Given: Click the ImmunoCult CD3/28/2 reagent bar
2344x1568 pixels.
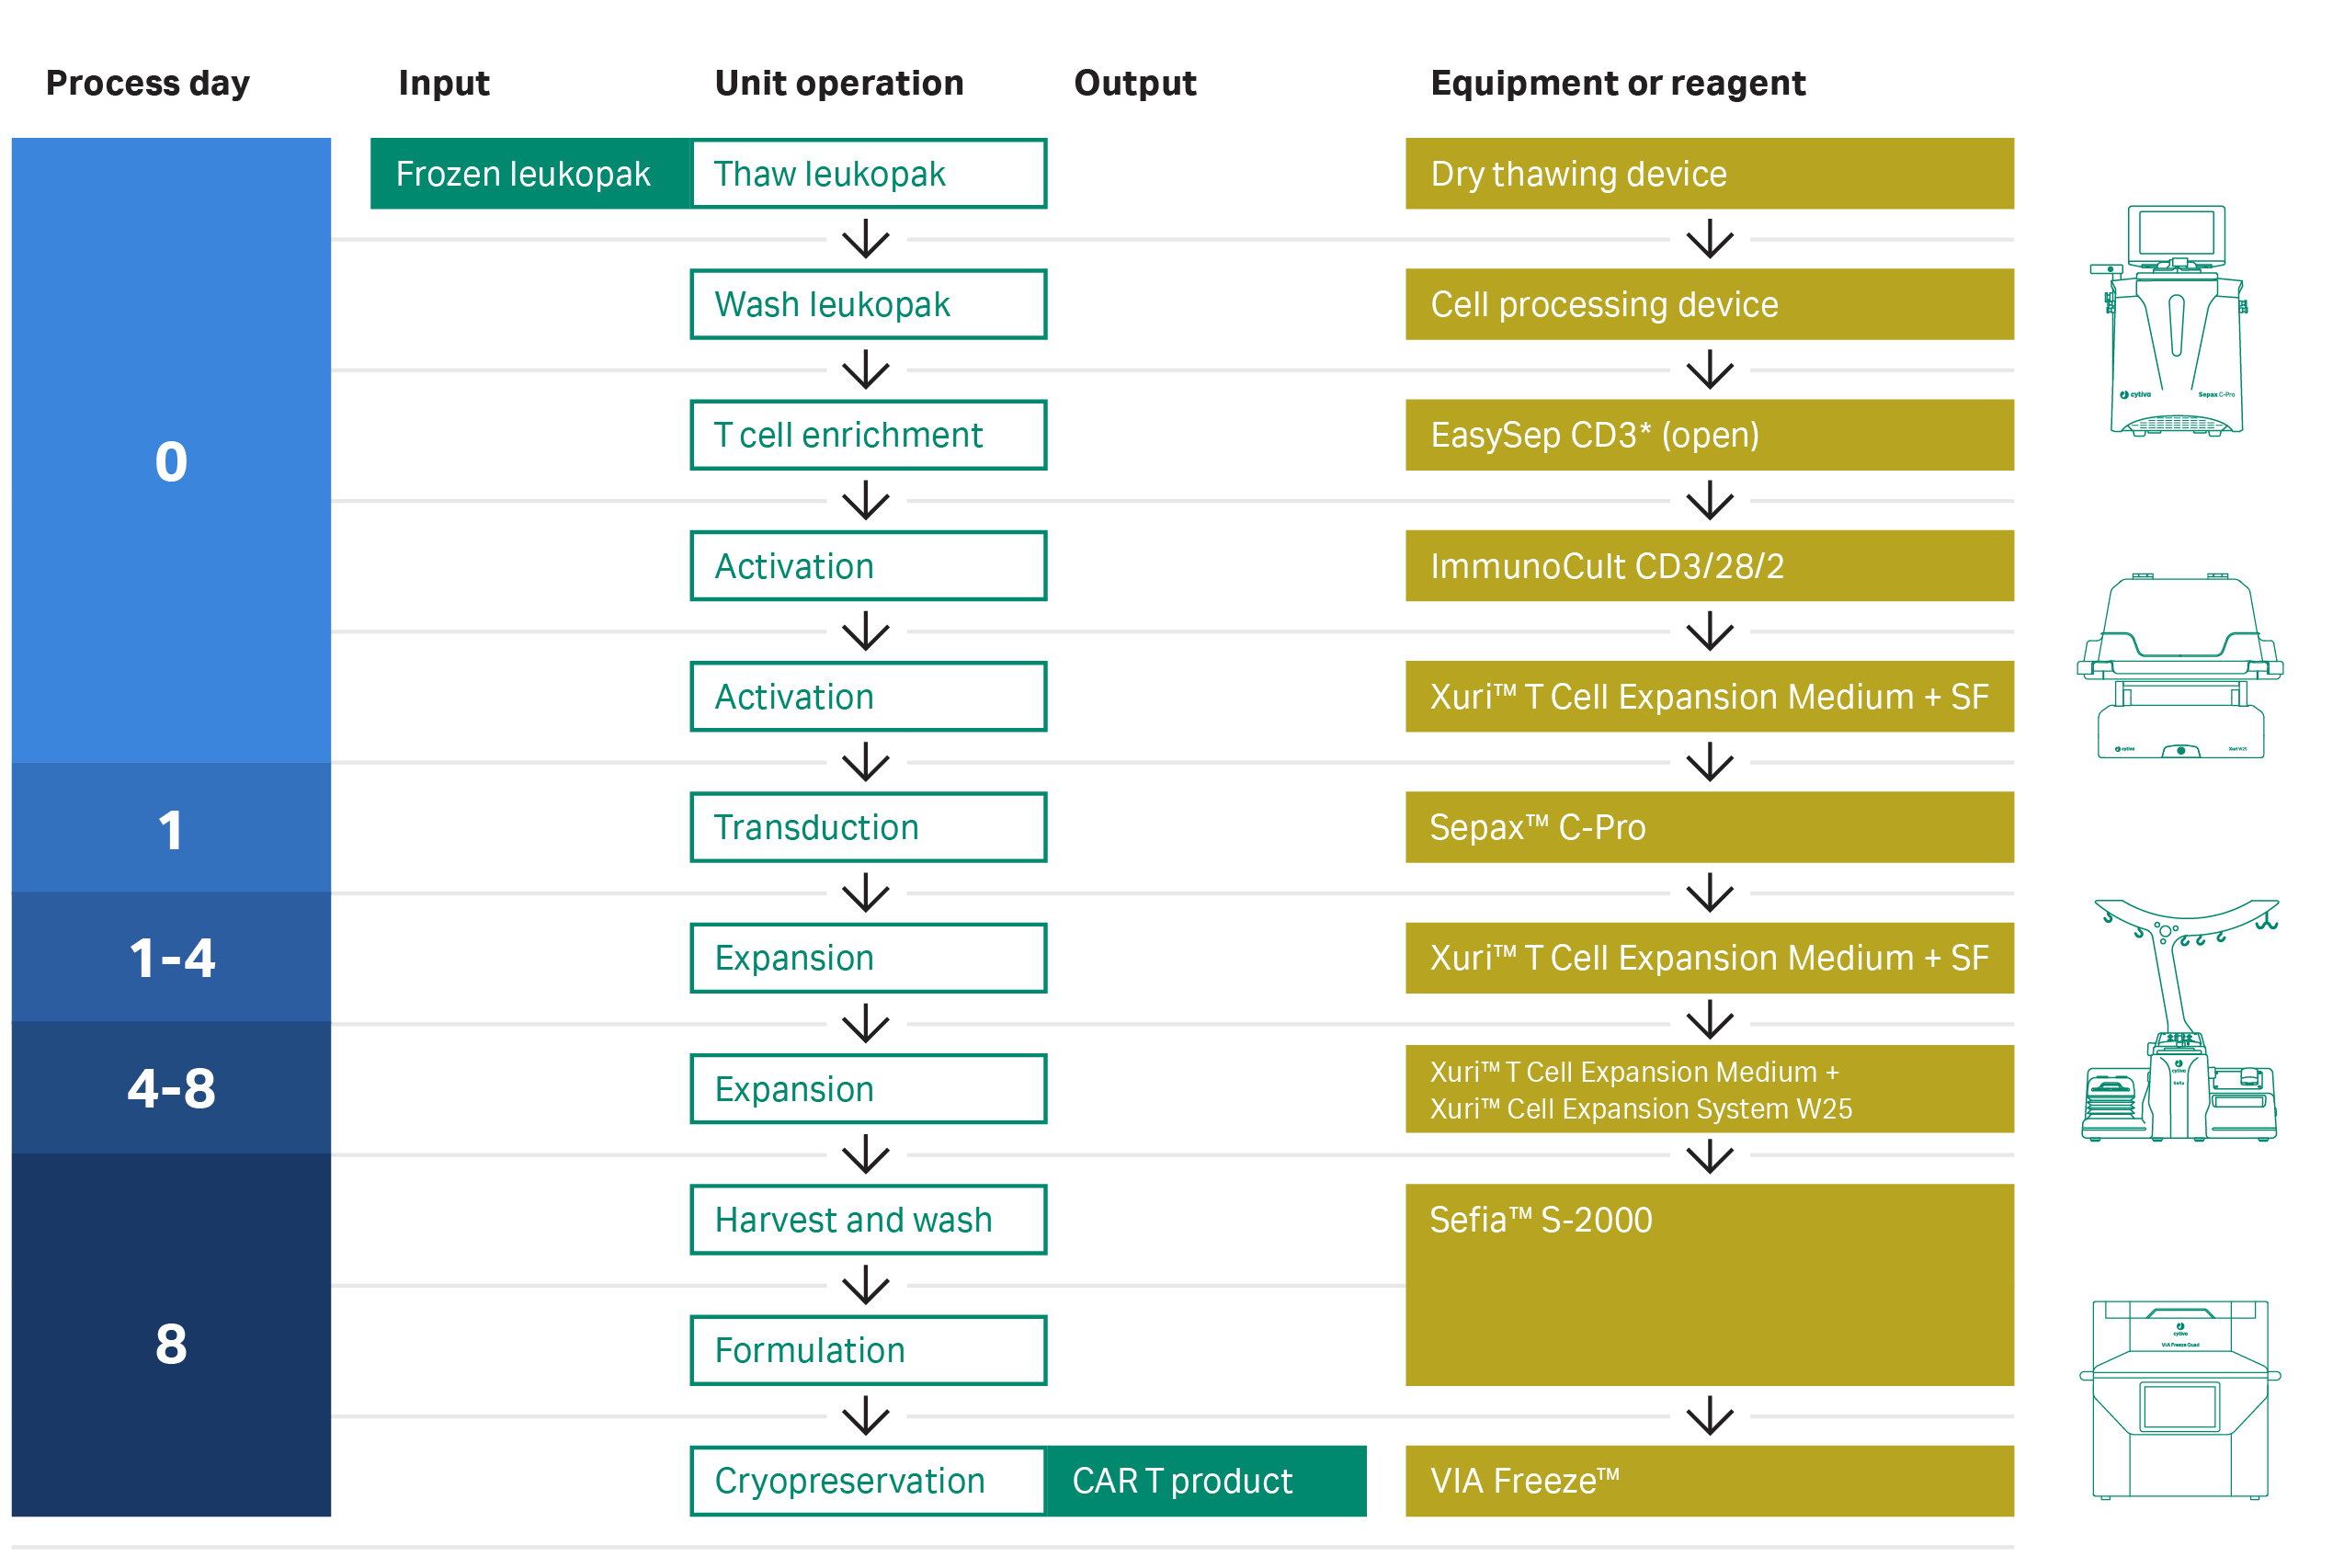Looking at the screenshot, I should pyautogui.click(x=1709, y=566).
